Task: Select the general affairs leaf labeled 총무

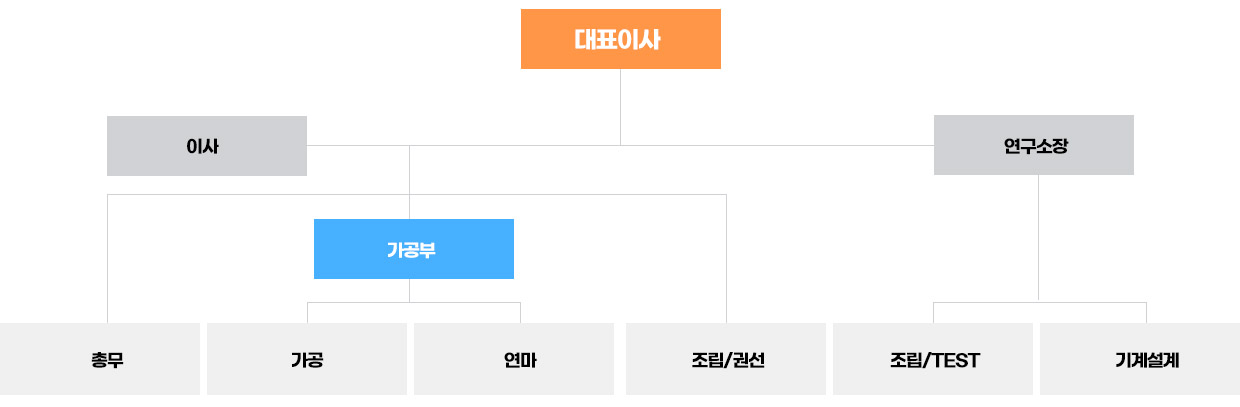Action: click(100, 359)
